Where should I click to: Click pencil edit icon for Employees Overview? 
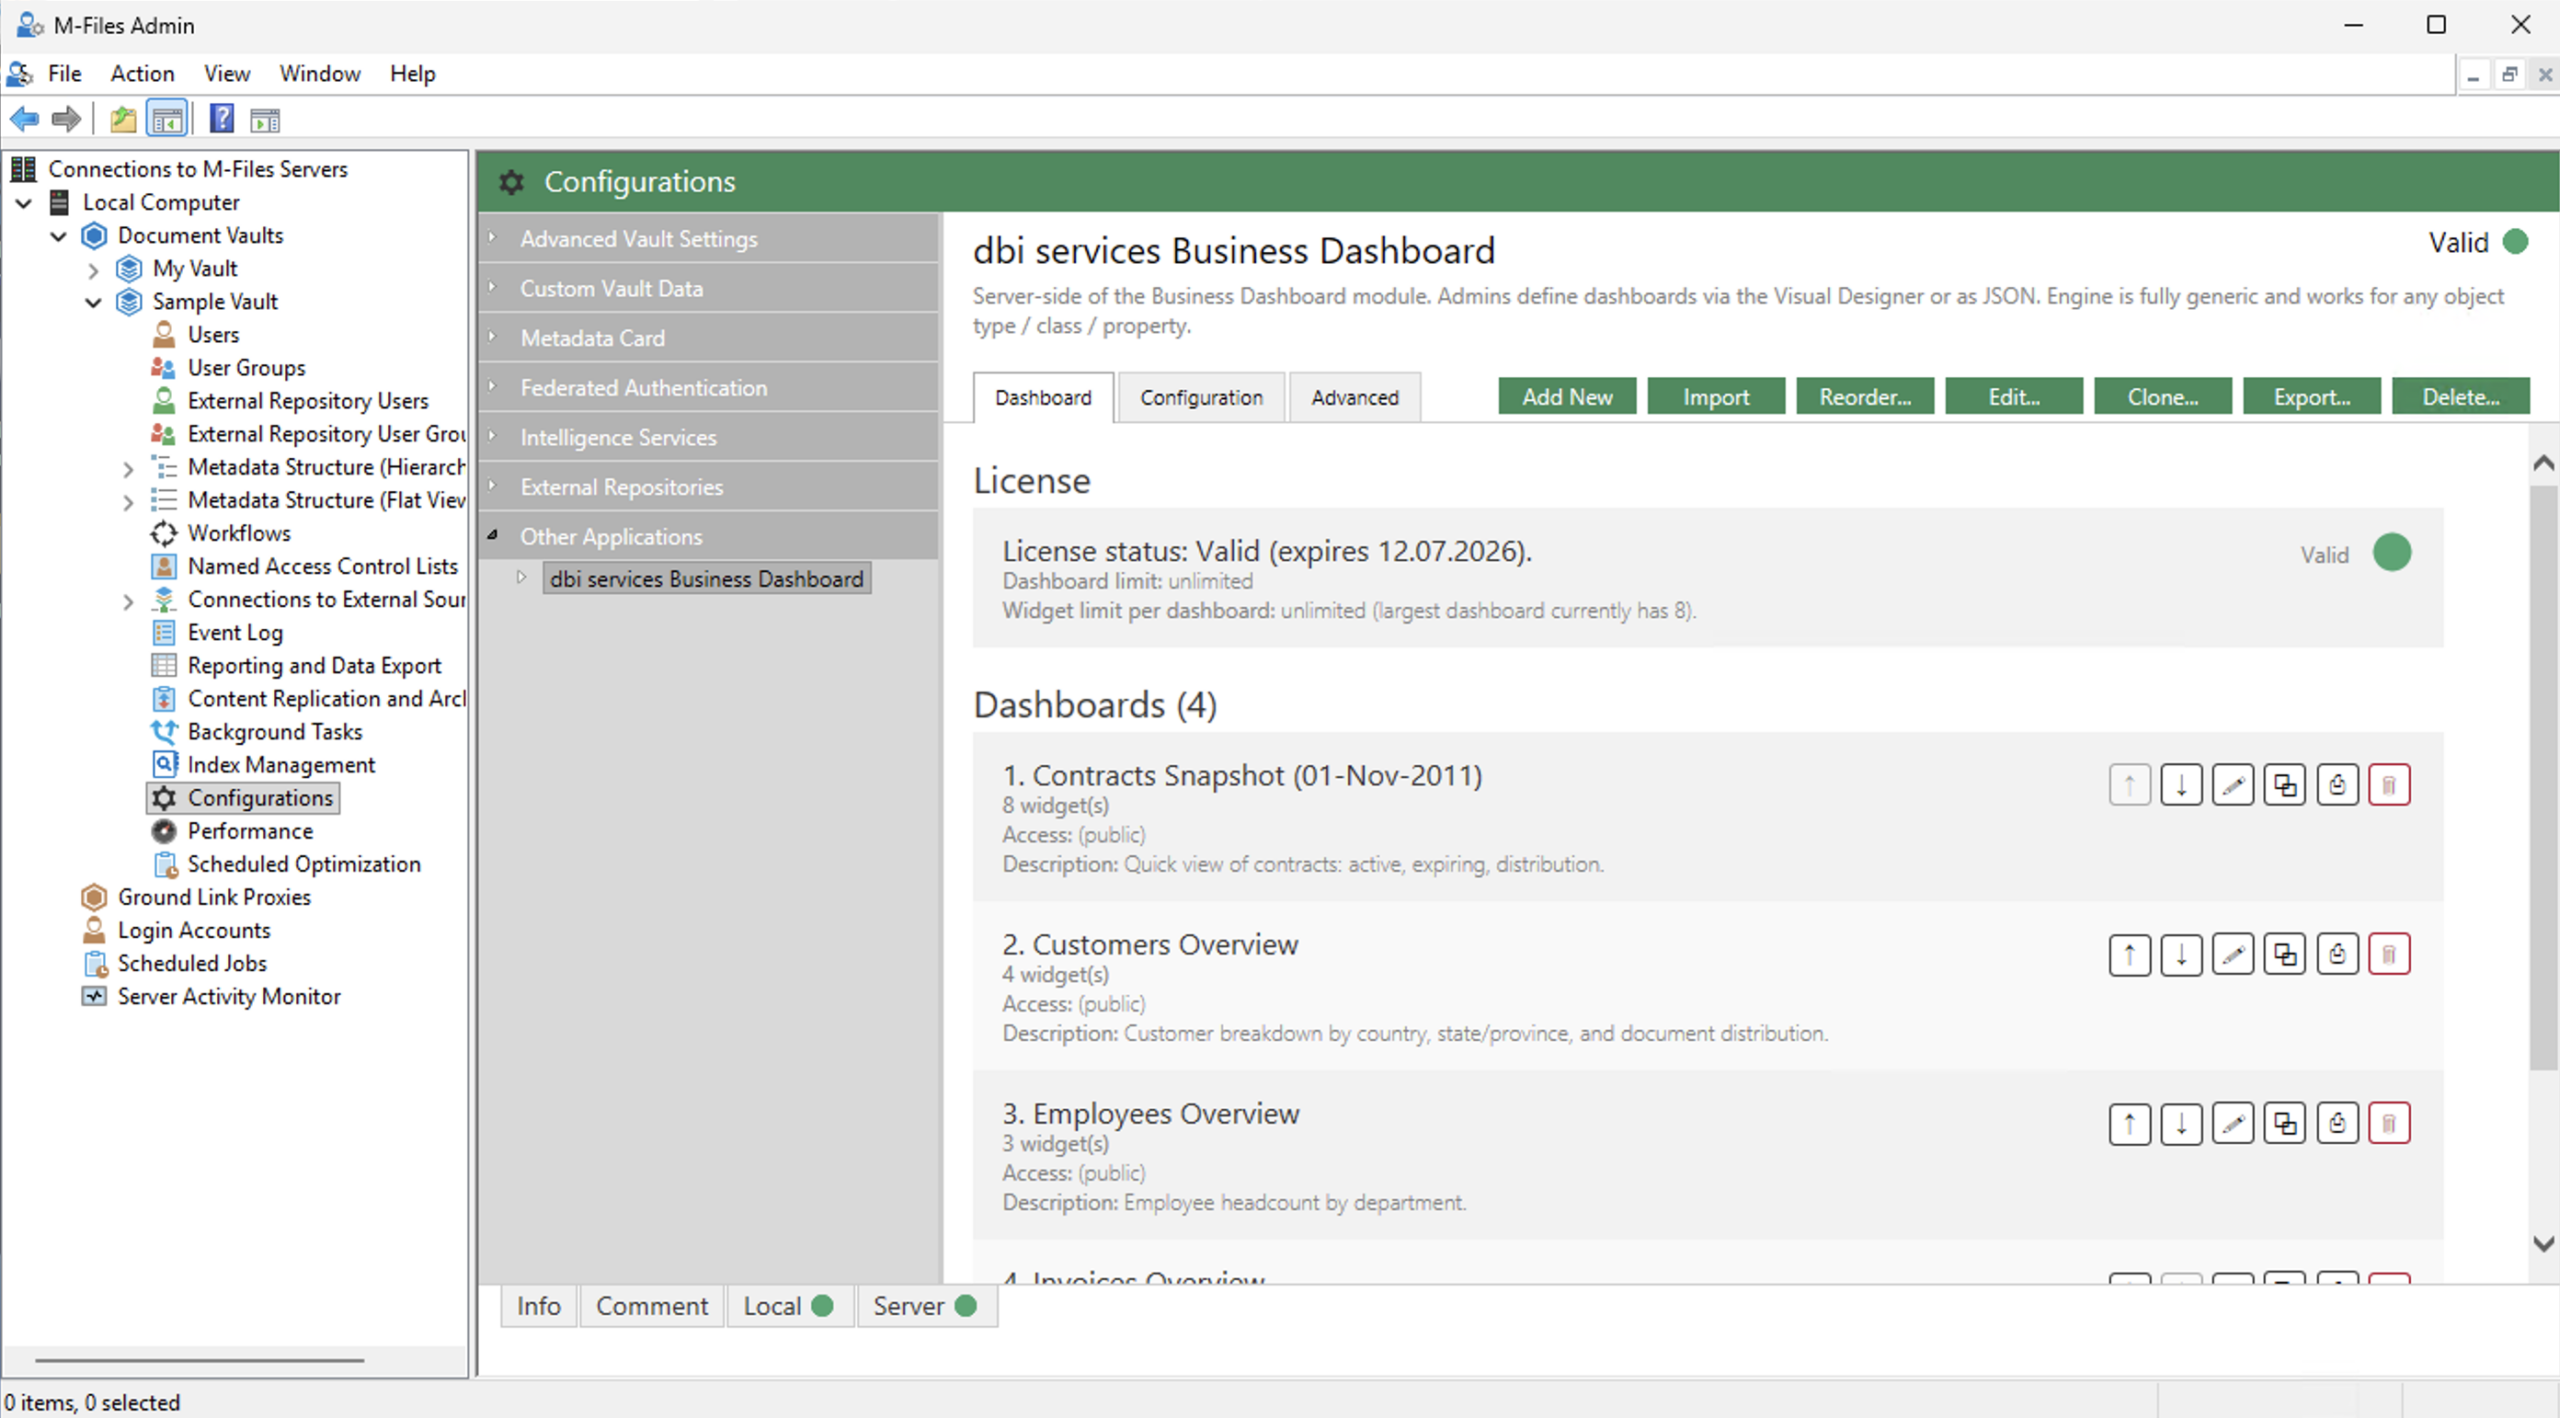[2233, 1123]
